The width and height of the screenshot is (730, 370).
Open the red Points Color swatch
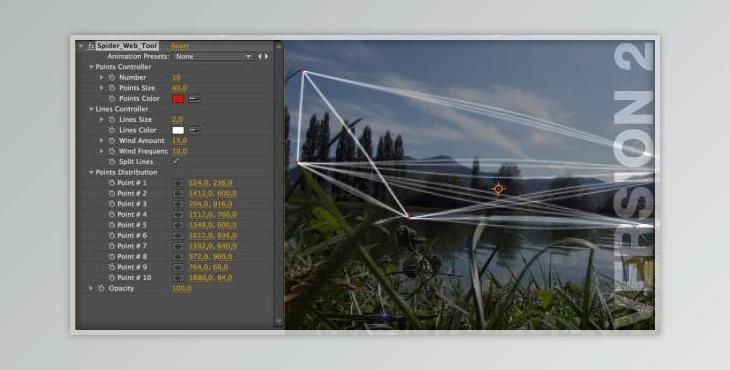point(178,99)
